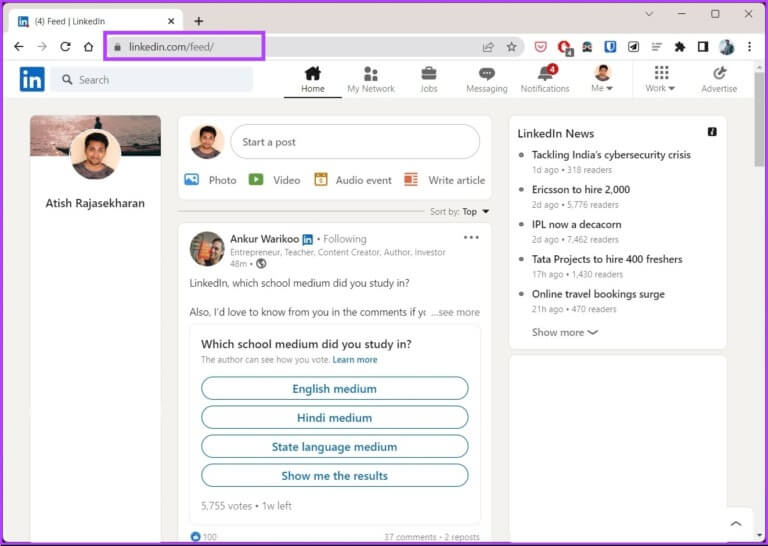
Task: Open the Extensions puzzle icon
Action: coord(679,47)
